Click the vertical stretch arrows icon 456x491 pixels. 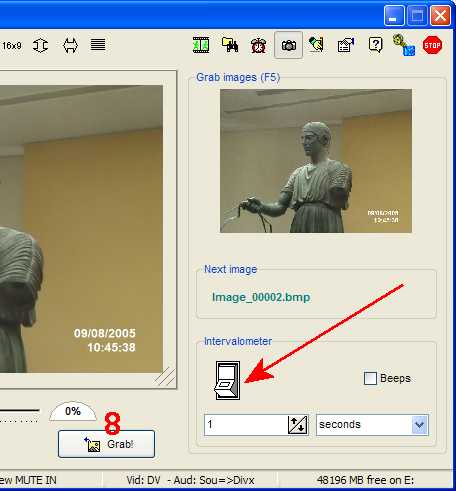click(x=40, y=45)
